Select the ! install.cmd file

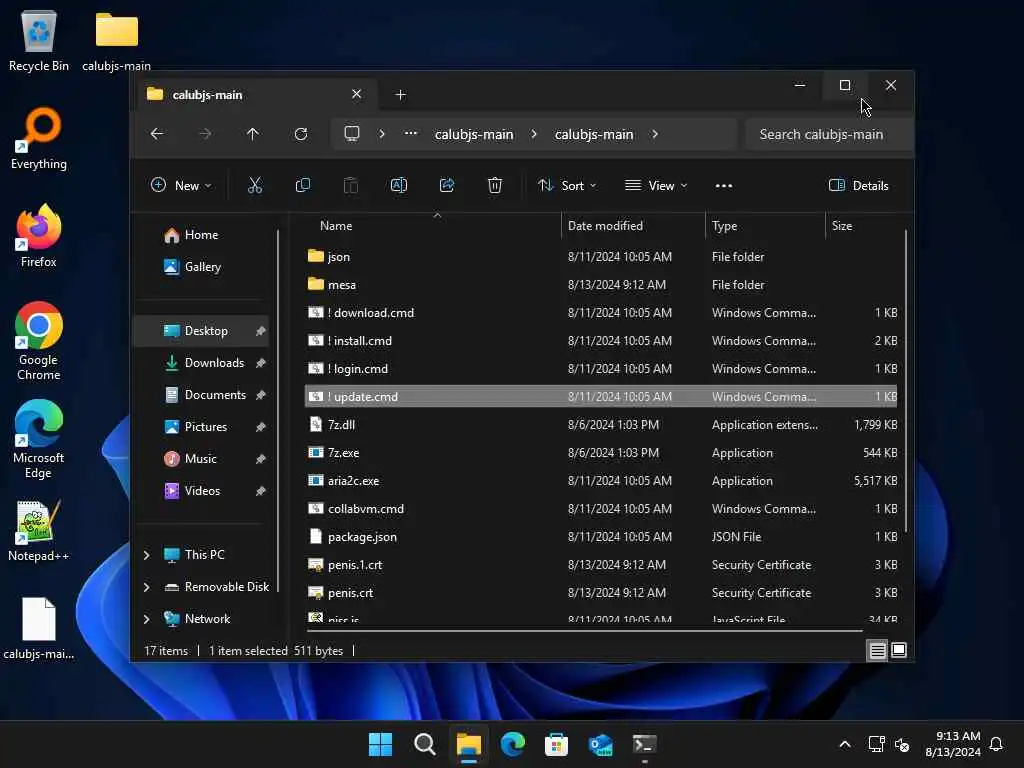point(601,341)
